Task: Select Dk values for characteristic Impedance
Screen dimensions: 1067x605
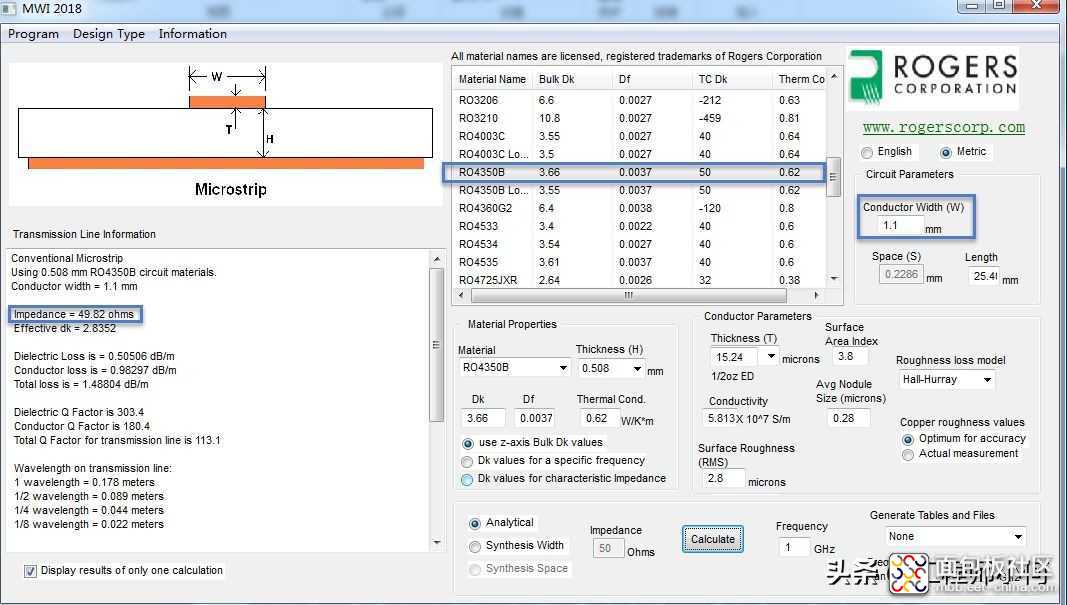Action: click(x=467, y=480)
